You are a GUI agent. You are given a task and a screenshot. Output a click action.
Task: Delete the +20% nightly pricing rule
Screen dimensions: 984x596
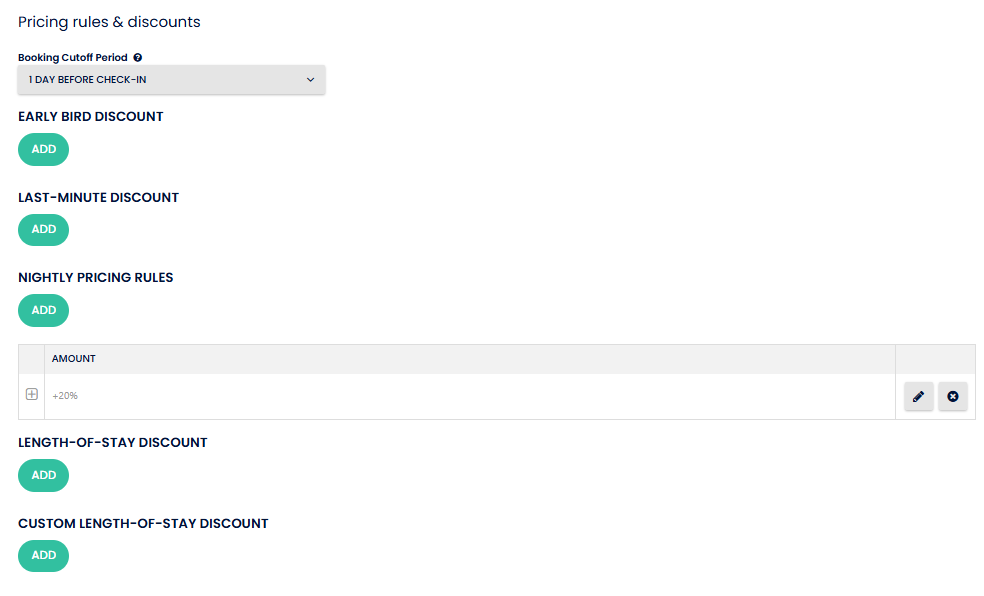click(952, 397)
